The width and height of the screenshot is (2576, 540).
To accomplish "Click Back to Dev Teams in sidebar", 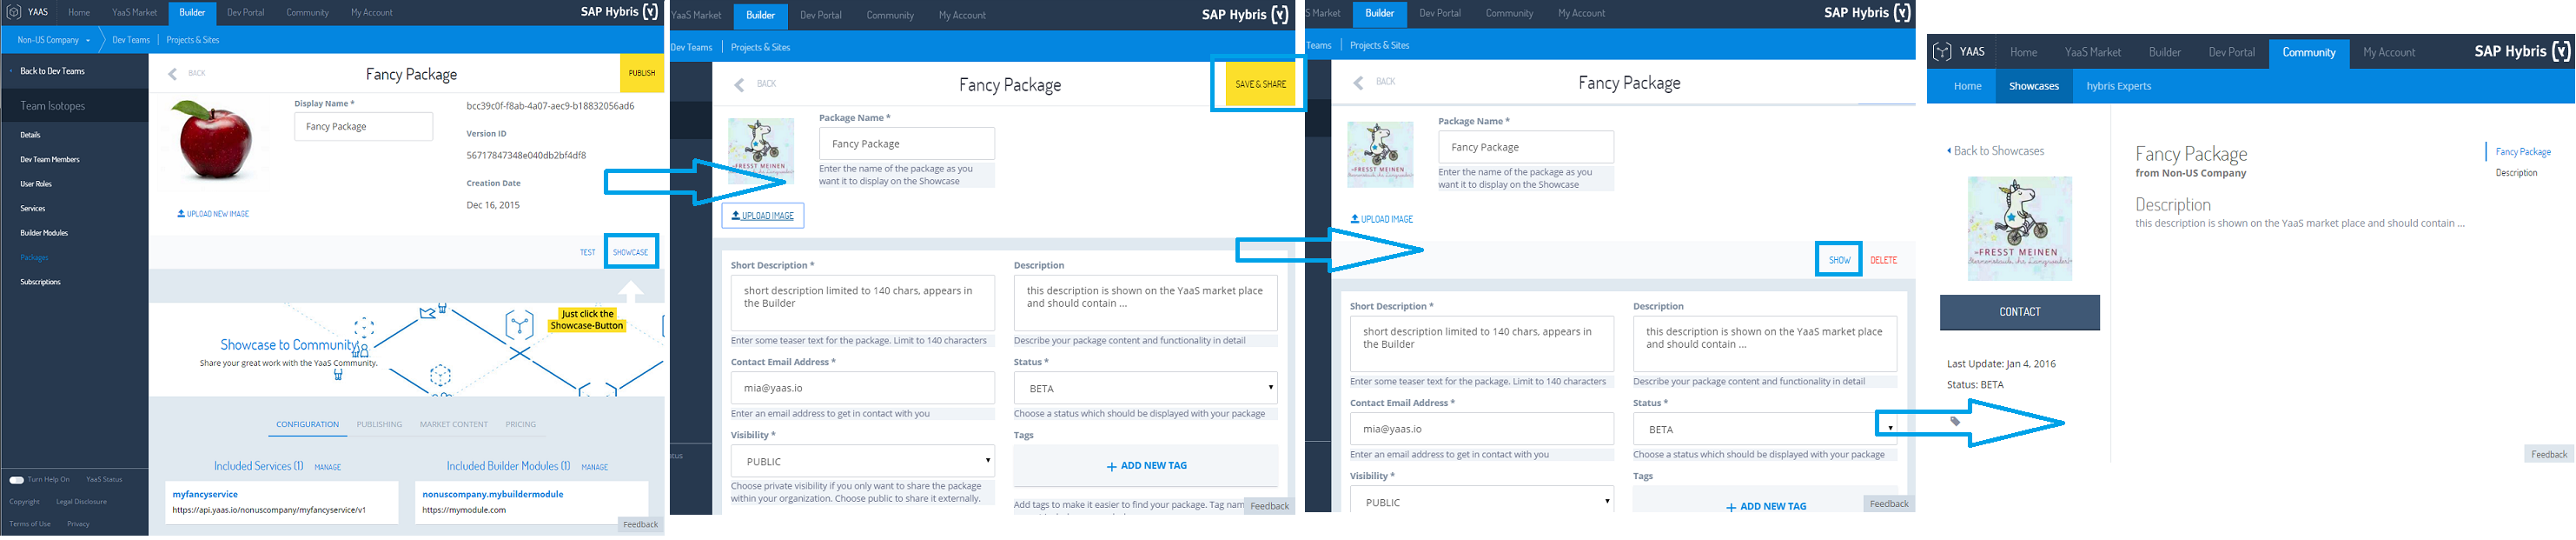I will click(52, 71).
